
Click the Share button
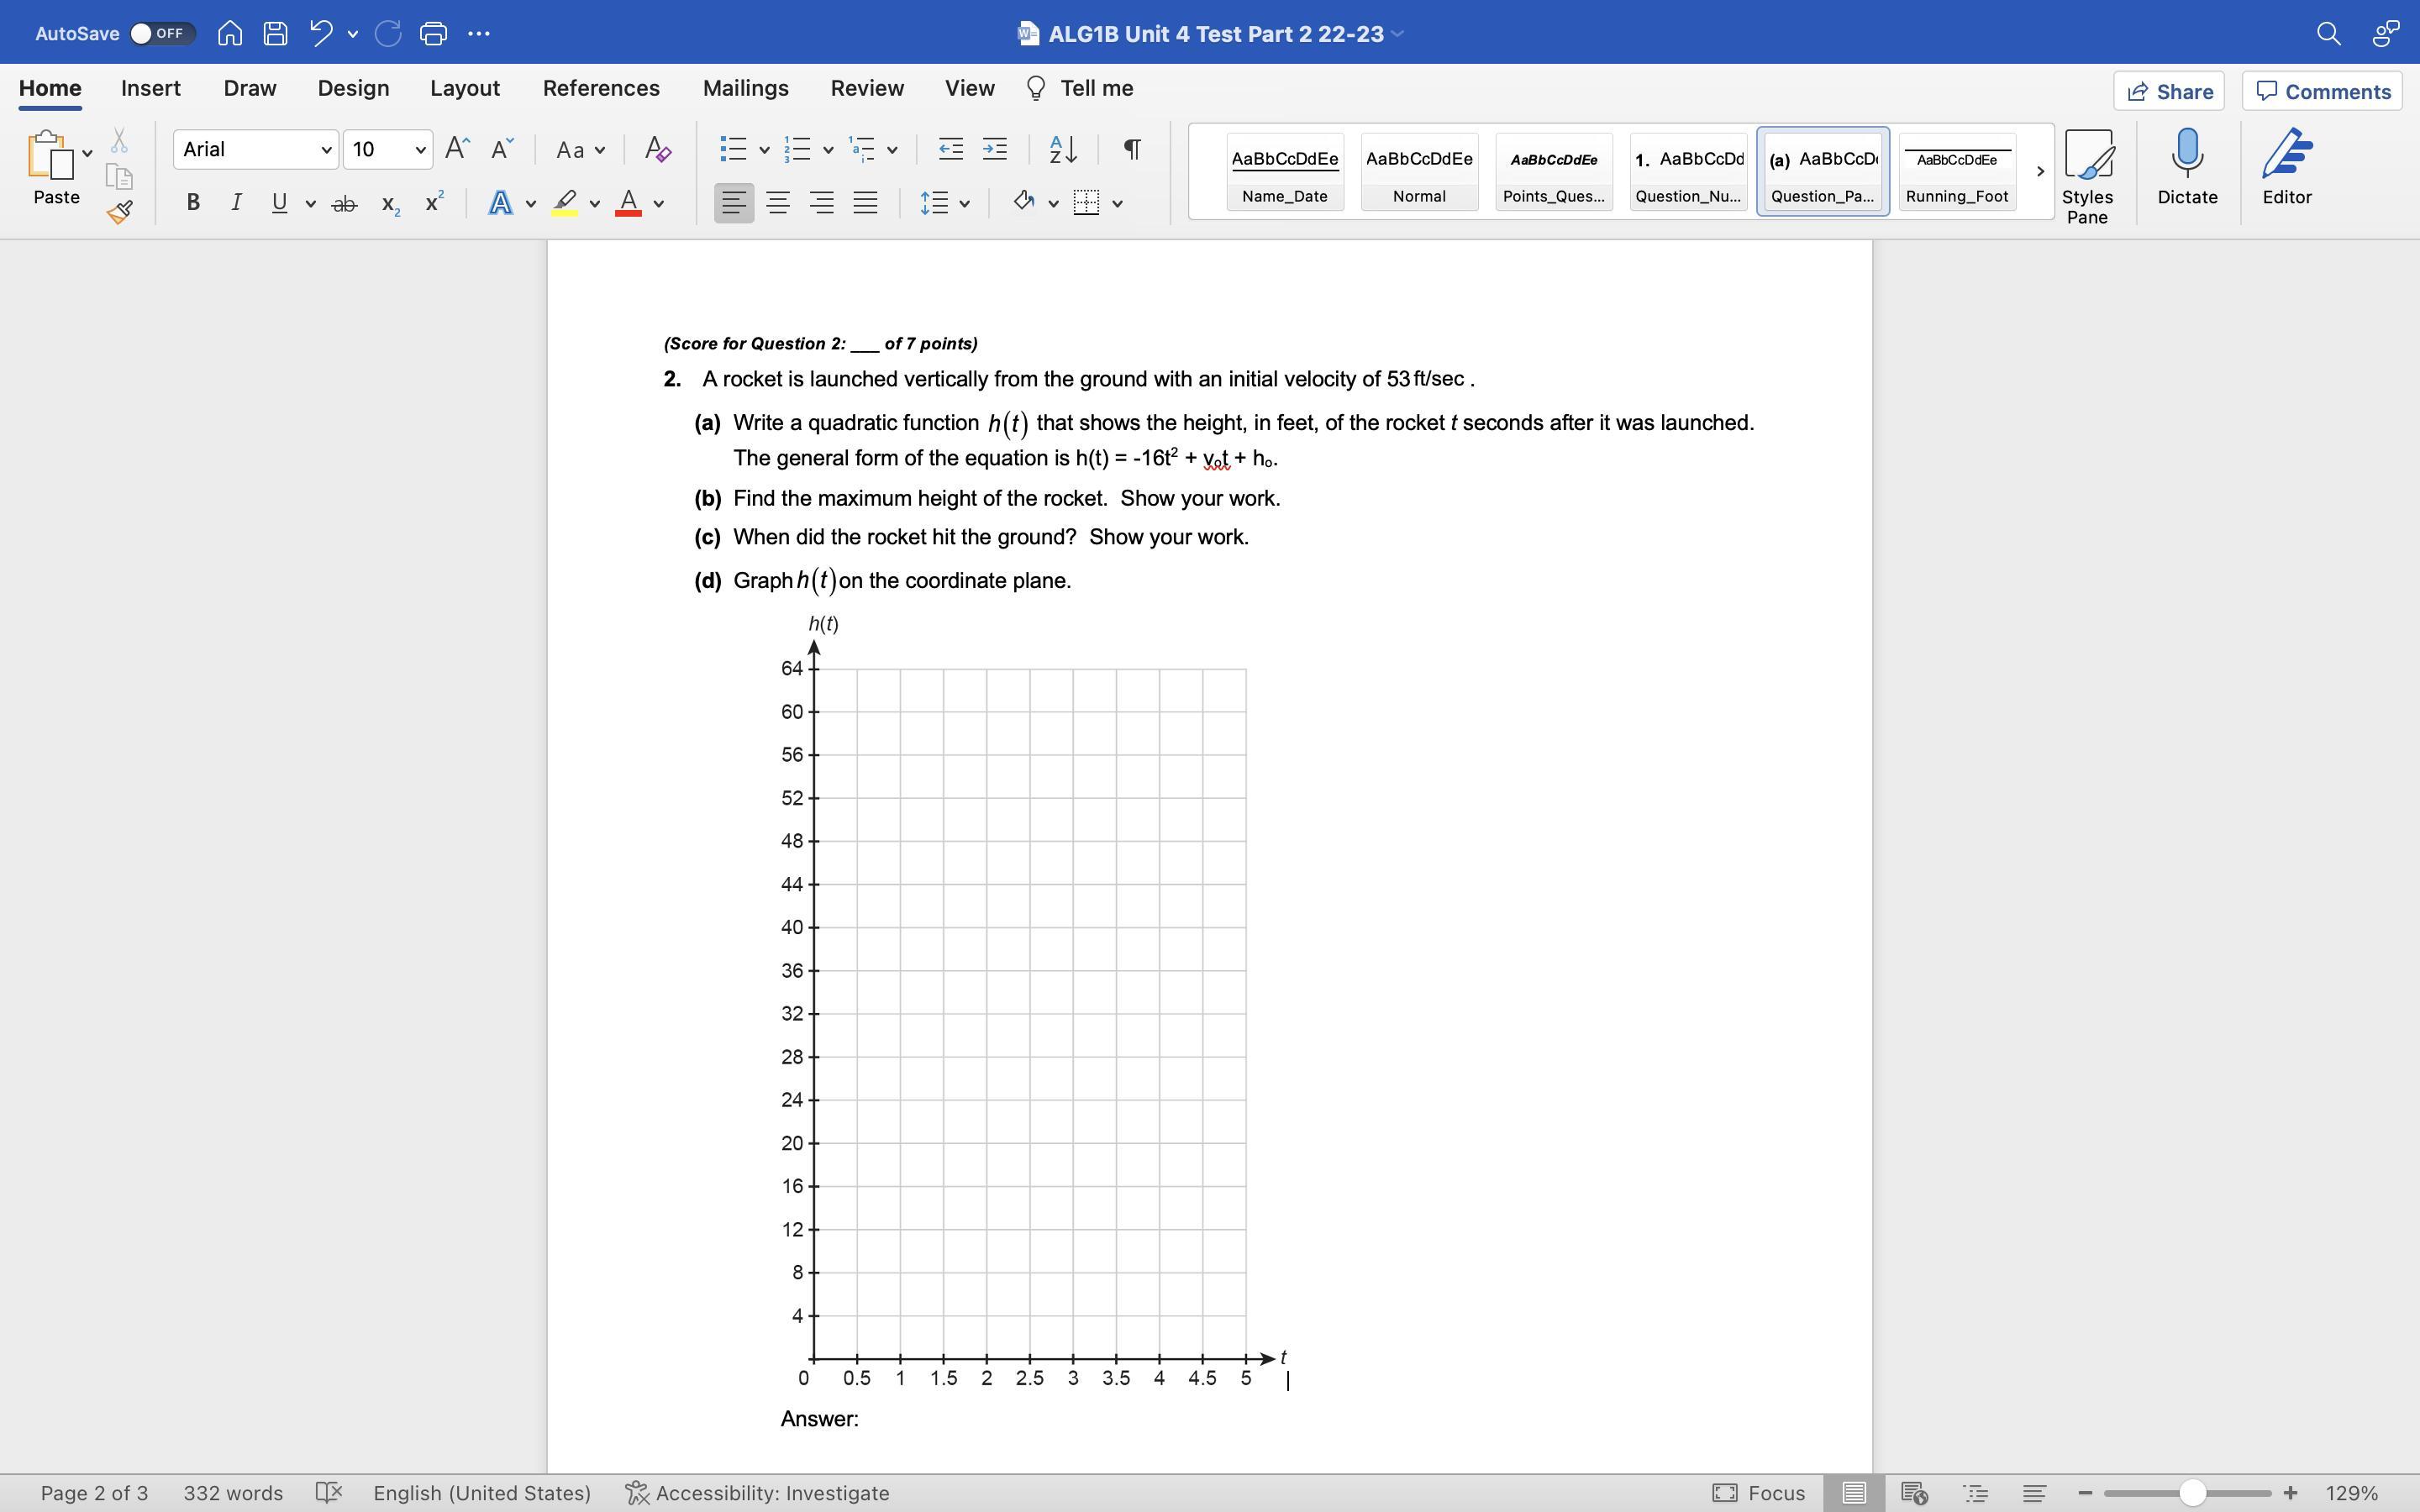[x=2169, y=91]
